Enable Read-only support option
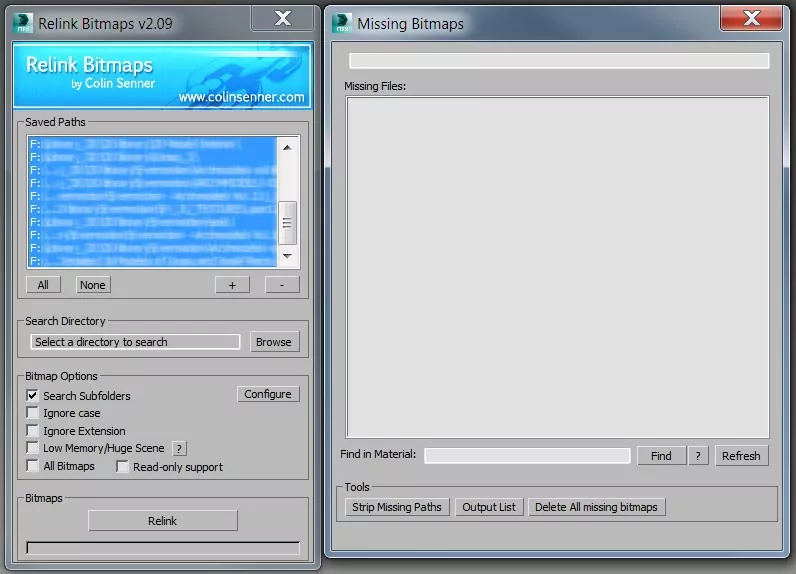796x574 pixels. 123,467
